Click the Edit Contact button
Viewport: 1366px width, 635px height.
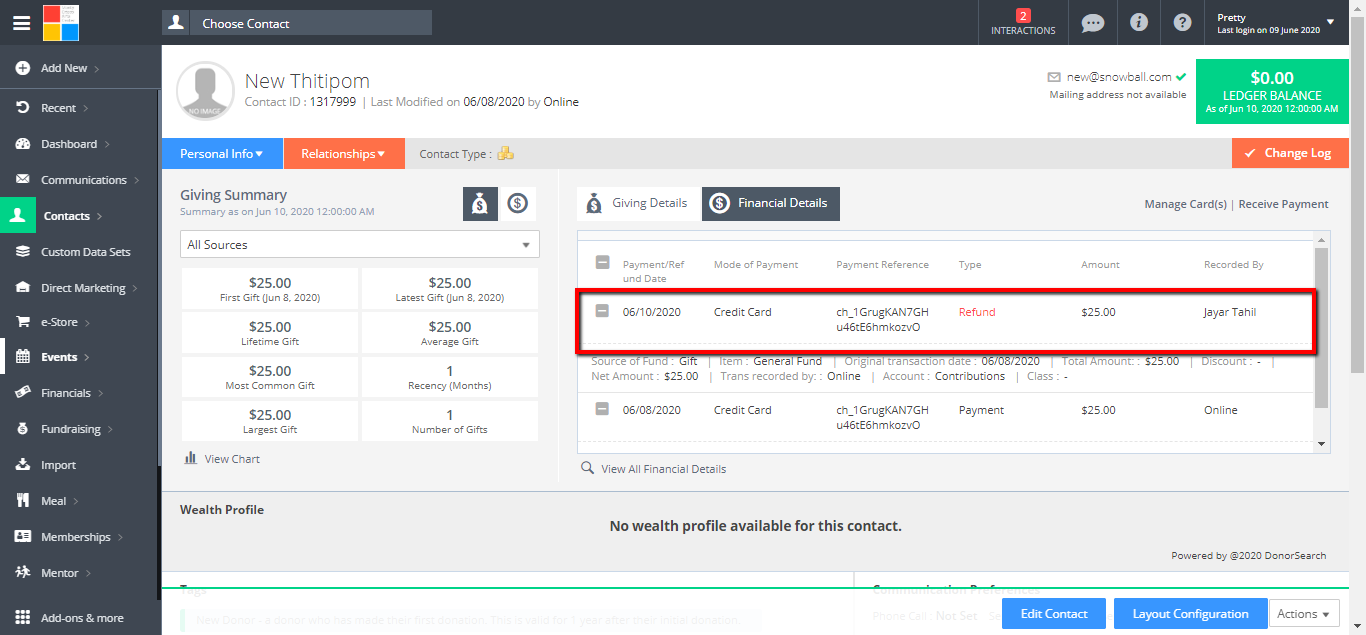(x=1053, y=614)
